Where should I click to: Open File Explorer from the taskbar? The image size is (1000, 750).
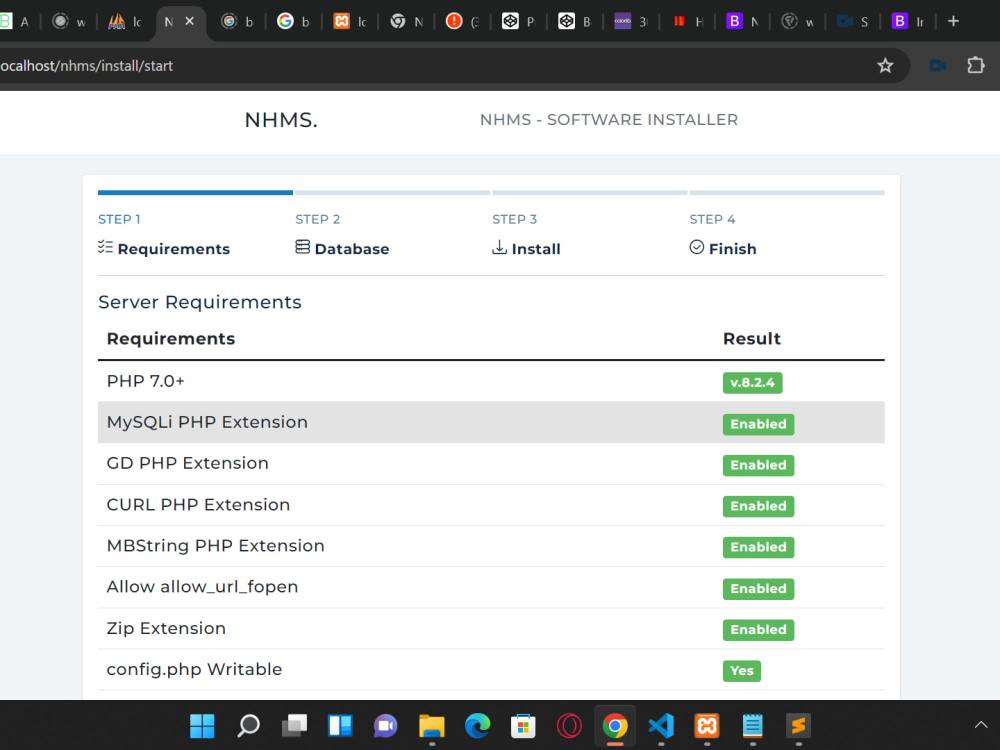coord(432,726)
